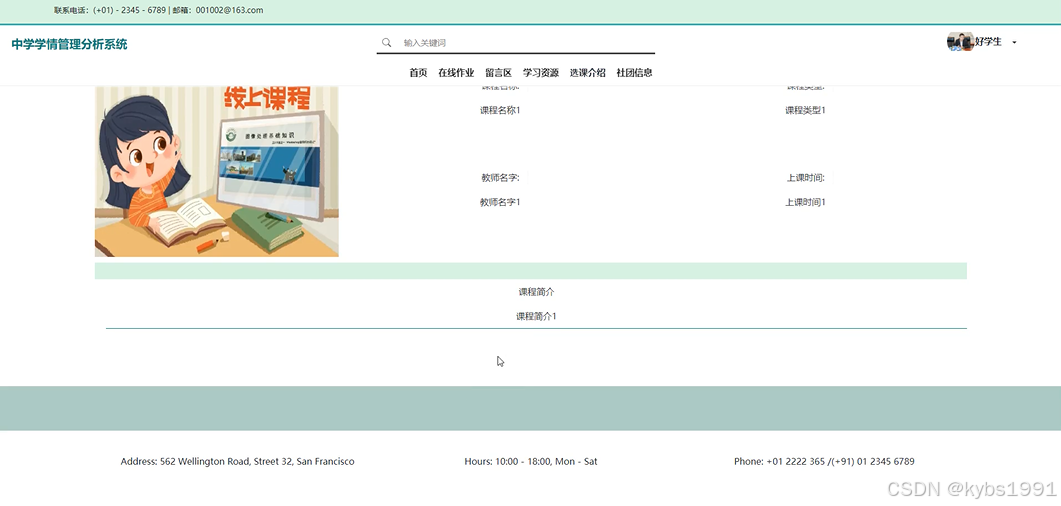The width and height of the screenshot is (1061, 506).
Task: Select 学习资源 in navigation
Action: pos(541,73)
